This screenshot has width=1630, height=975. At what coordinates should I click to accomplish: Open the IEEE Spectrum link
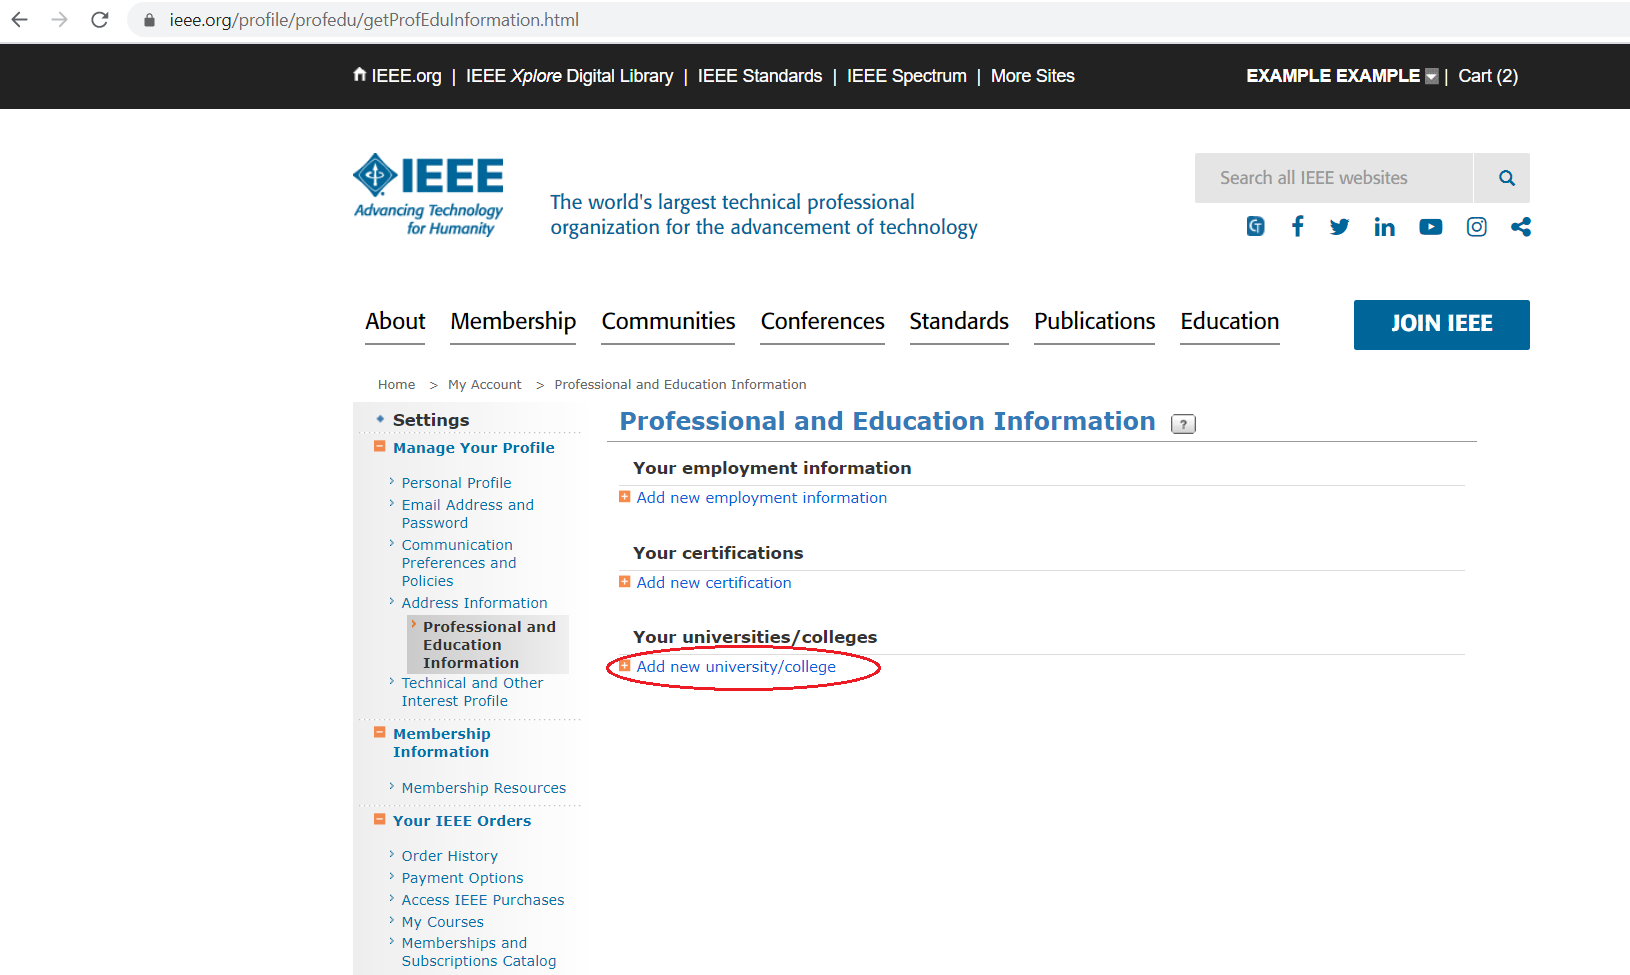907,76
